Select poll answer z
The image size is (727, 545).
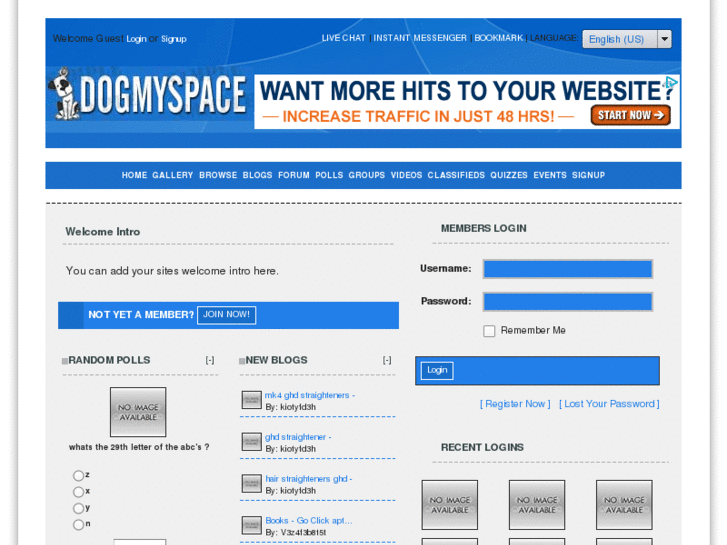78,475
